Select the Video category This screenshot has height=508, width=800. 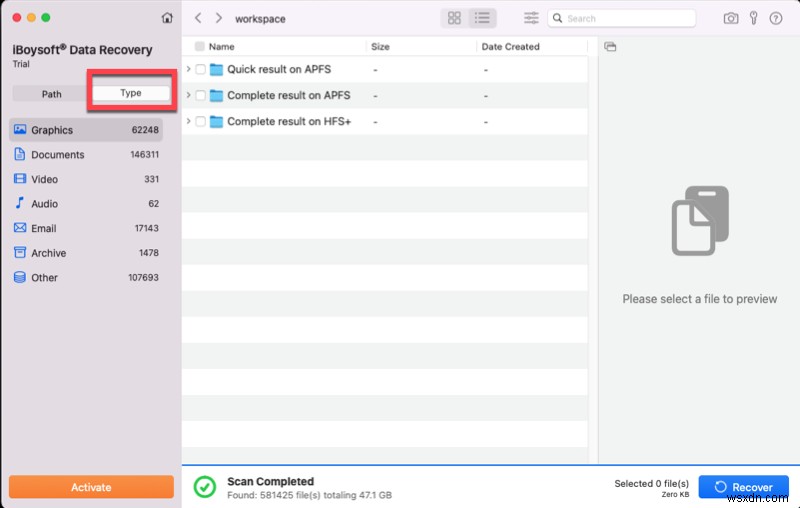coord(86,179)
